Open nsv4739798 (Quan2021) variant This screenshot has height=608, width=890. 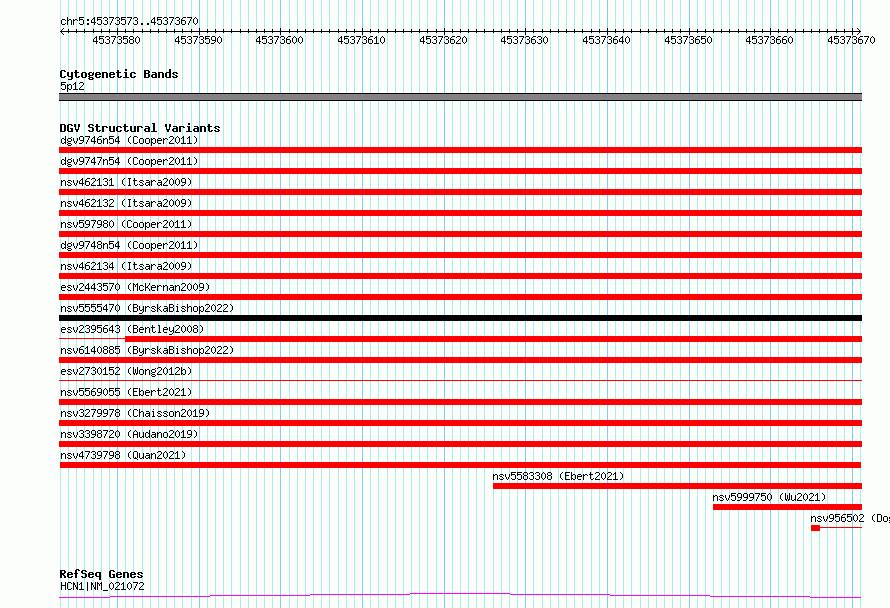(x=123, y=455)
